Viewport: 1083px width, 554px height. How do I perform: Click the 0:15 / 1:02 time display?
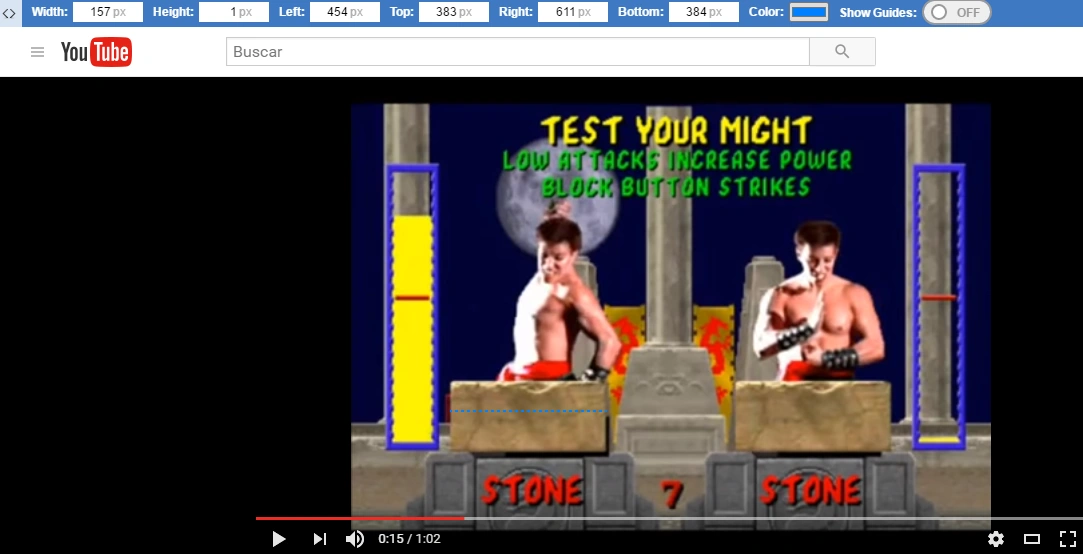tap(409, 539)
